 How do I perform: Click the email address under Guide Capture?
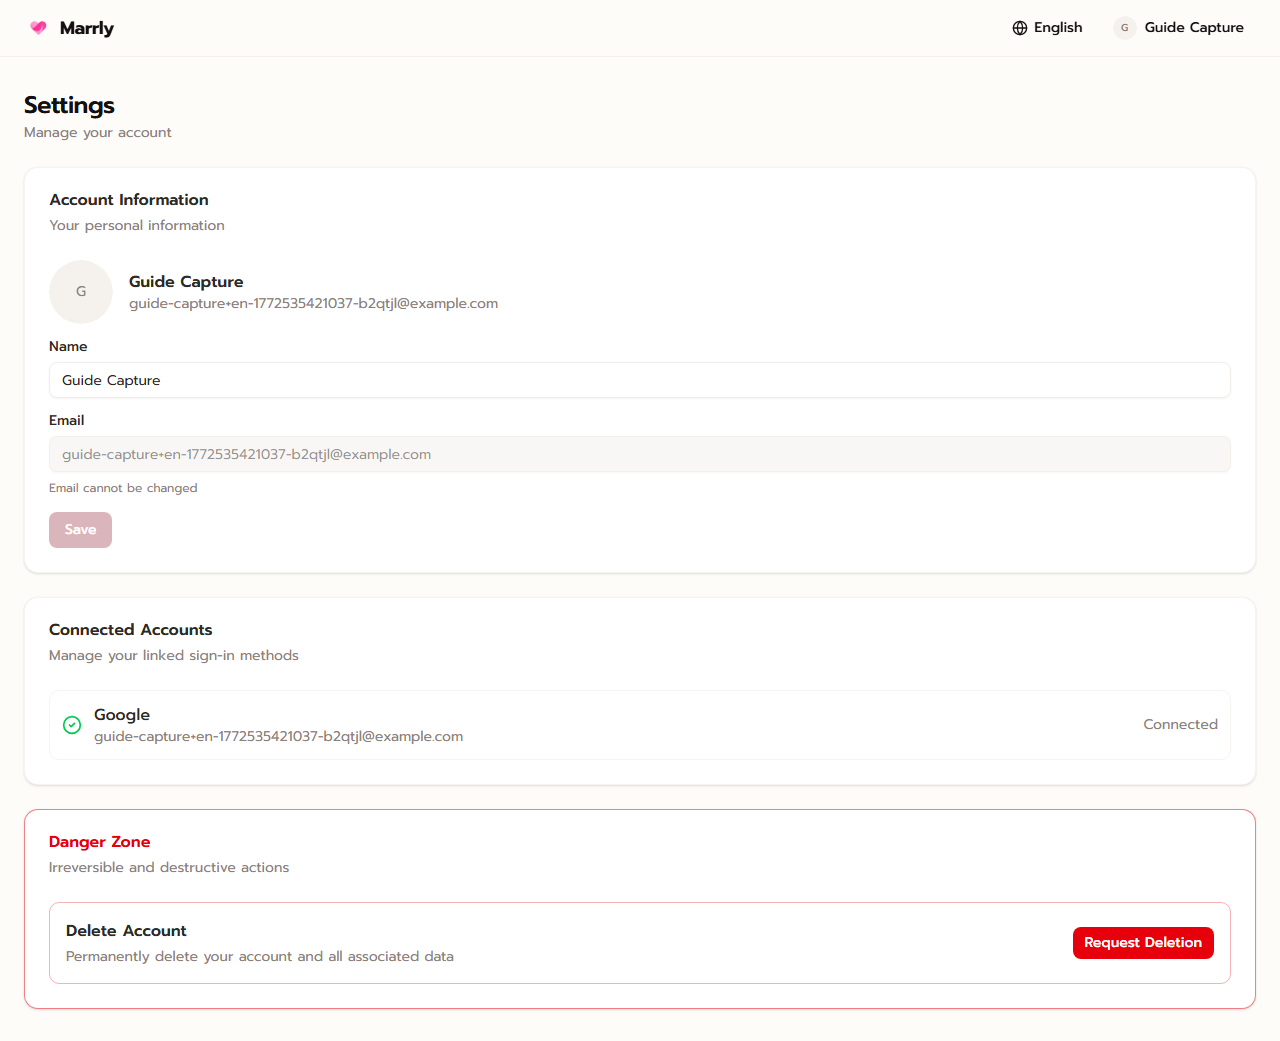tap(313, 303)
